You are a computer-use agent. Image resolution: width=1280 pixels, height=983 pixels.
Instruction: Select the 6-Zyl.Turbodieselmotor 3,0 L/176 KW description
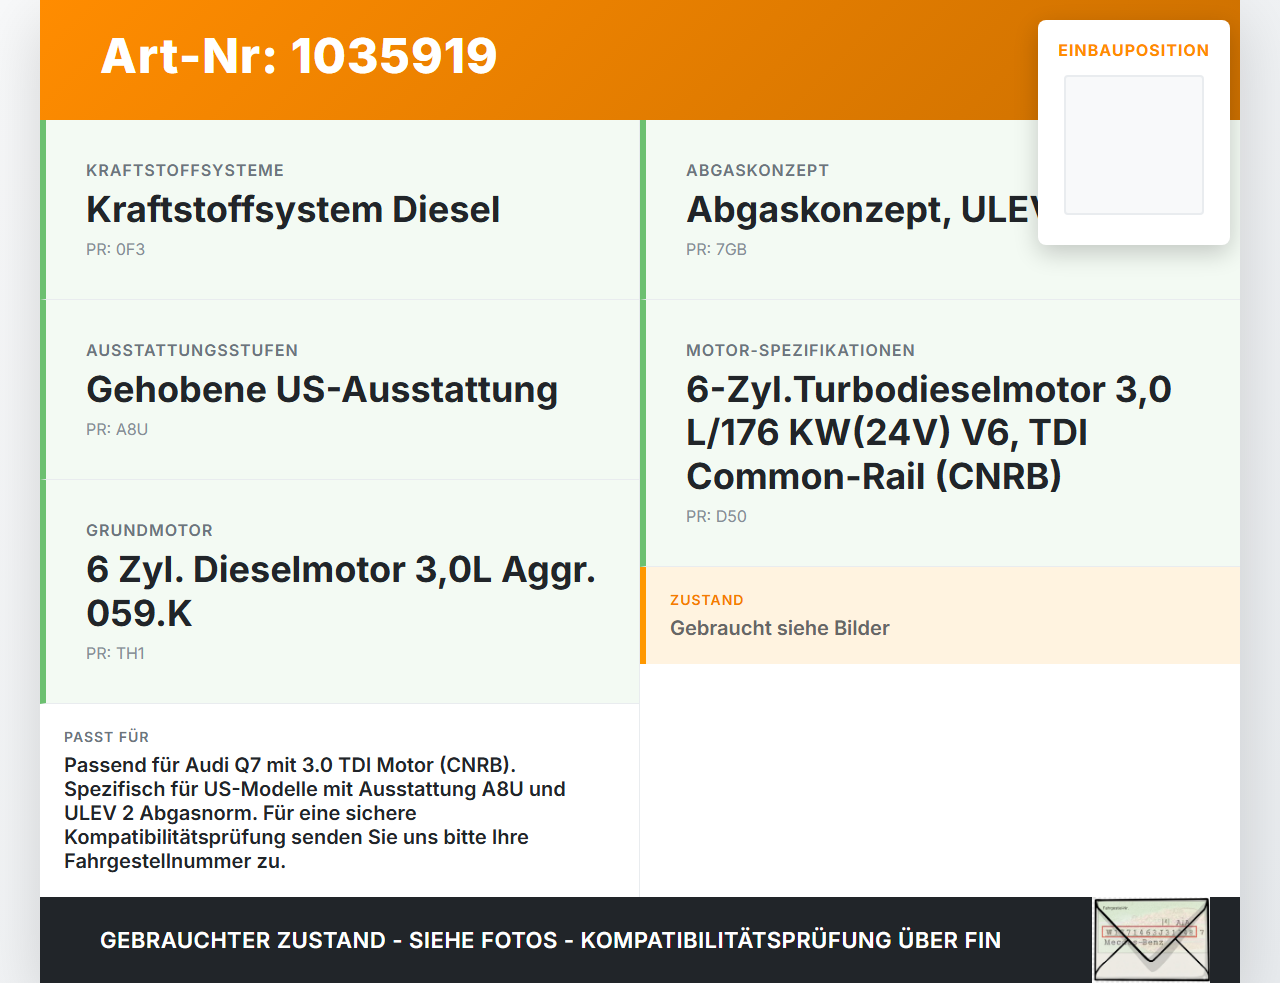929,433
